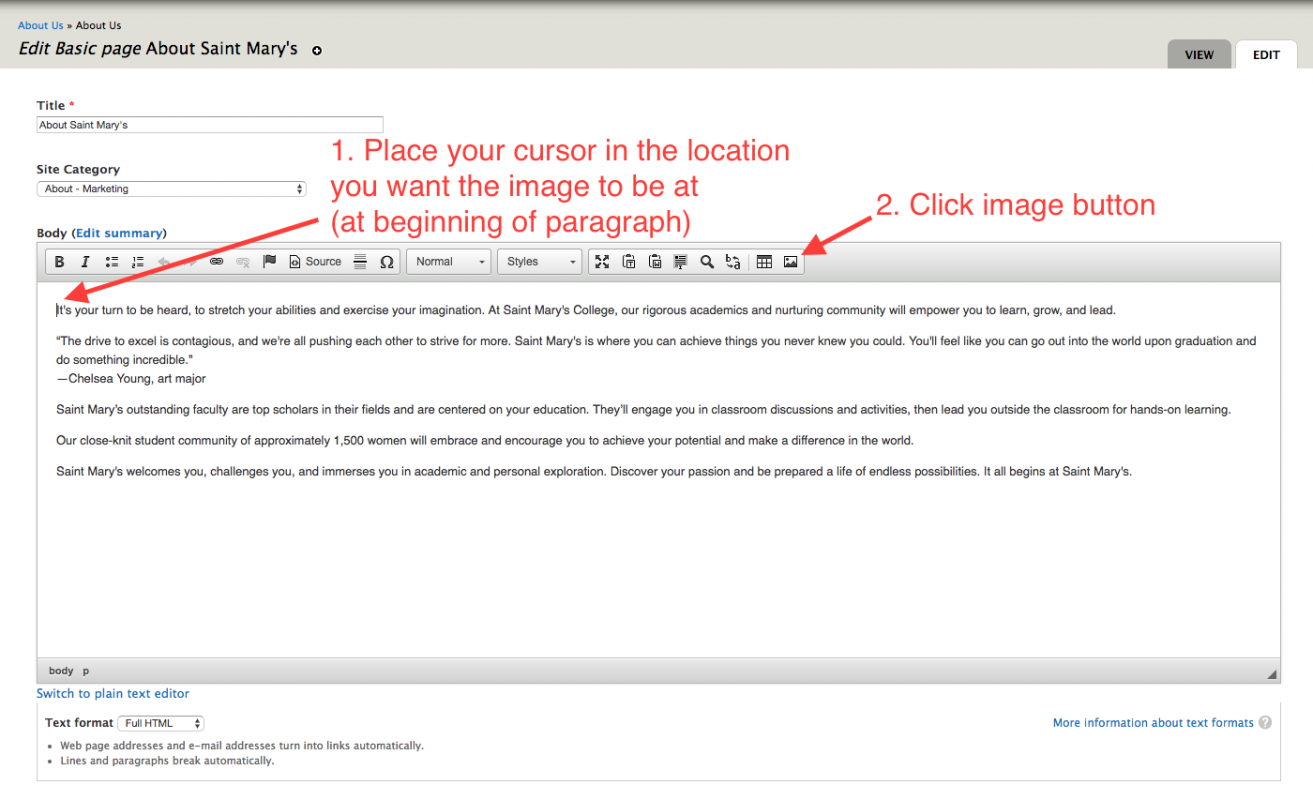Open the special character (Omega) picker
This screenshot has width=1313, height=800.
point(387,262)
